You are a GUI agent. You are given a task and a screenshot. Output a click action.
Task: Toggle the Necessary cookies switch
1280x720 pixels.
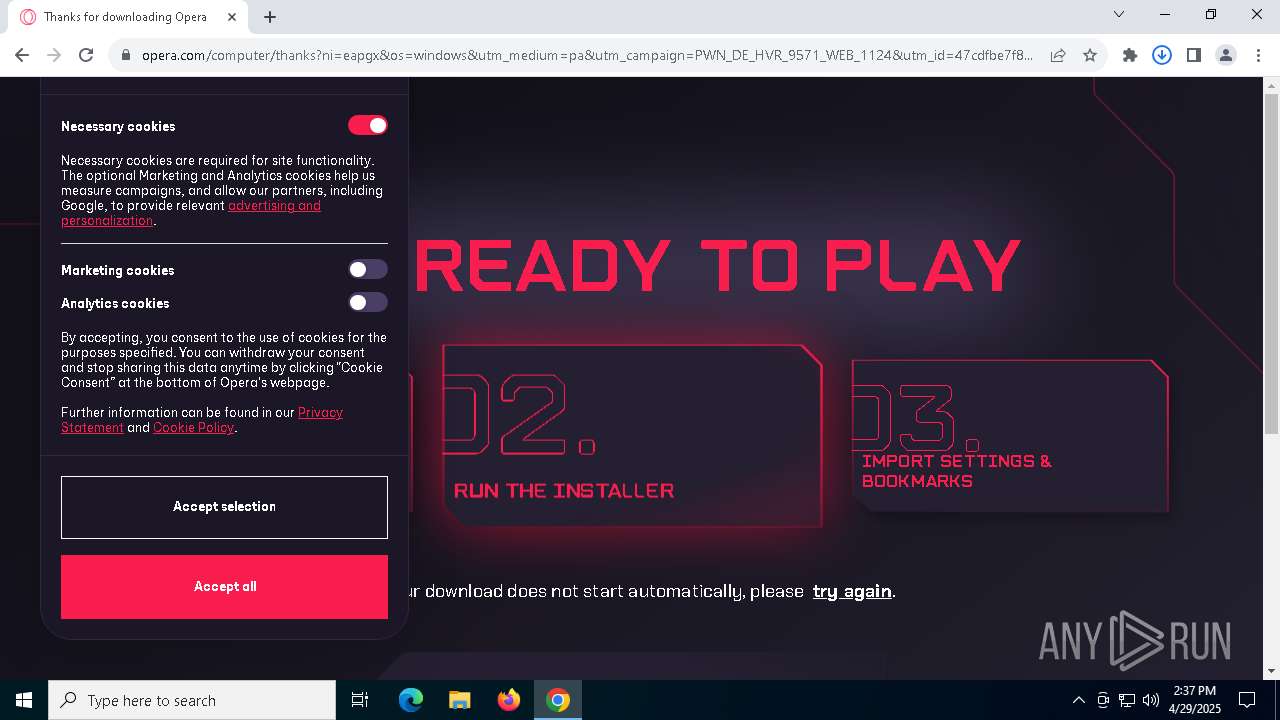click(x=367, y=125)
